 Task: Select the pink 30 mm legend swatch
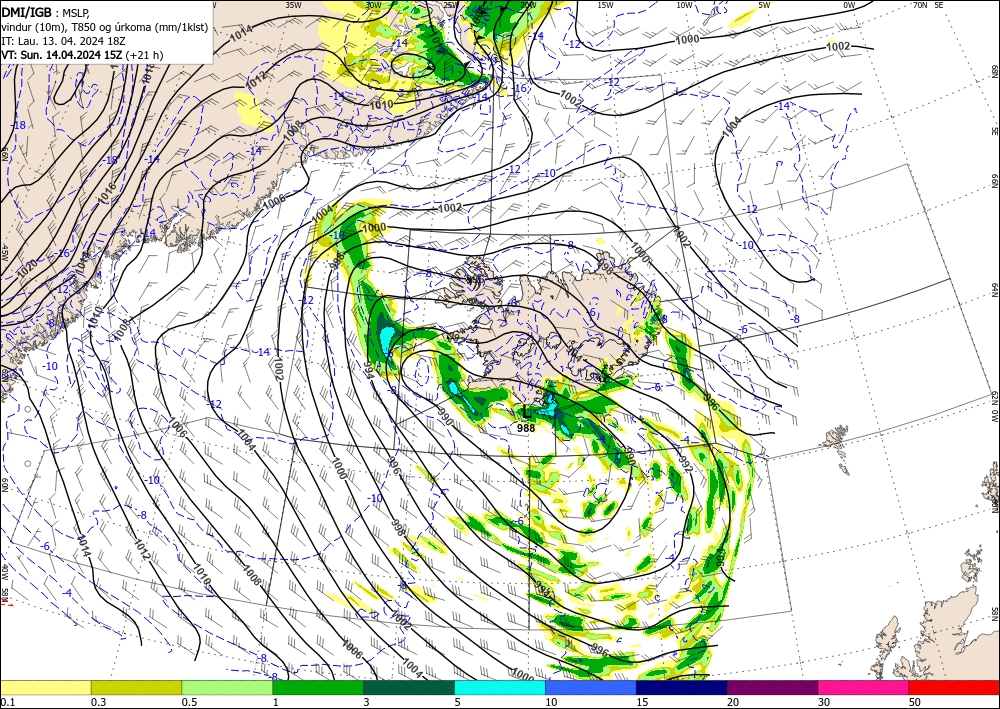coord(864,687)
